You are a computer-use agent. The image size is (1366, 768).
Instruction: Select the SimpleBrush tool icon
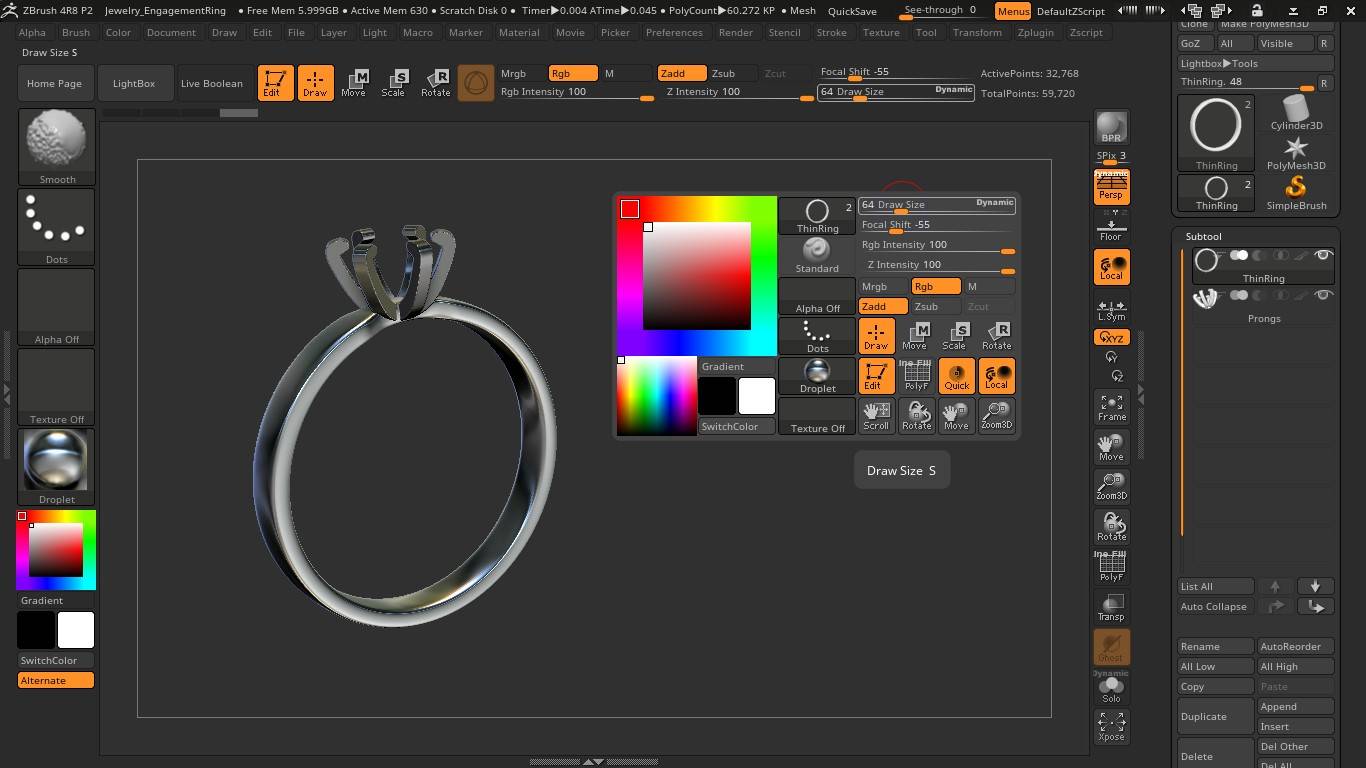pyautogui.click(x=1296, y=191)
